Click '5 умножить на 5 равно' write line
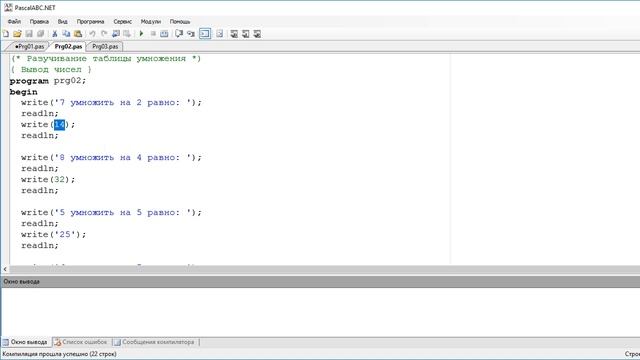This screenshot has width=640, height=360. [x=111, y=213]
